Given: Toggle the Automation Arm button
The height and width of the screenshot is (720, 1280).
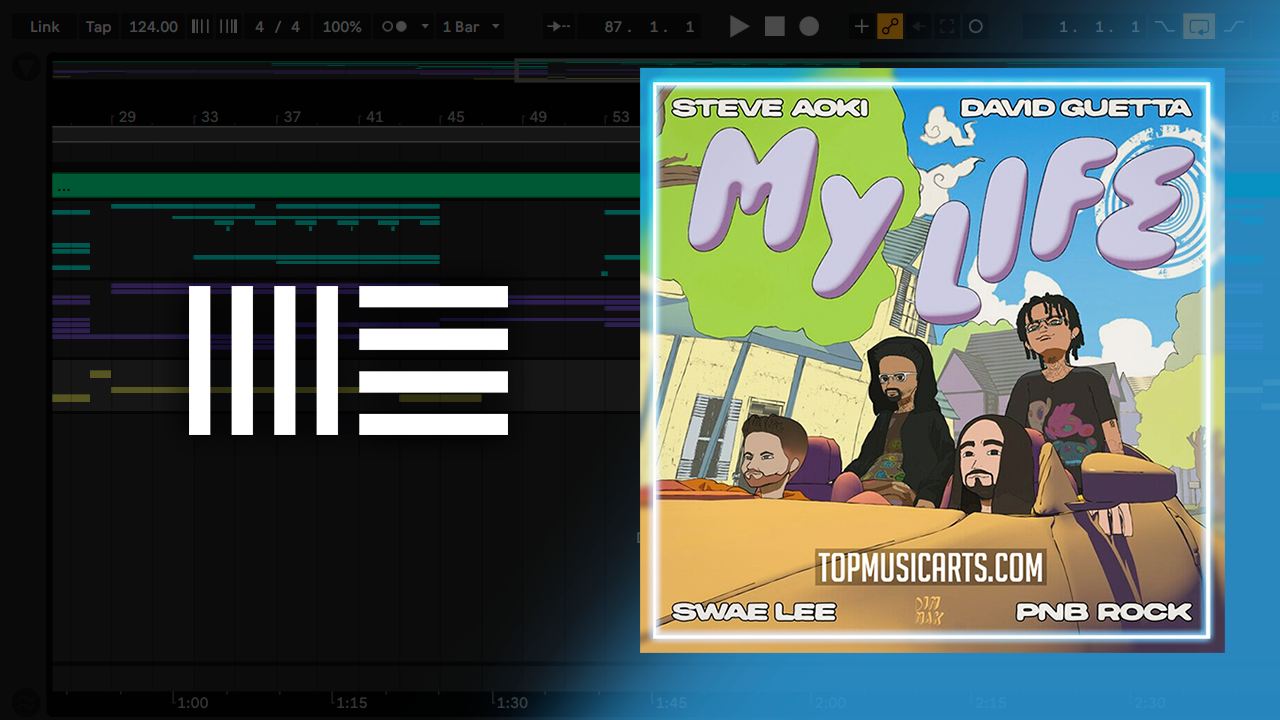Looking at the screenshot, I should tap(890, 27).
